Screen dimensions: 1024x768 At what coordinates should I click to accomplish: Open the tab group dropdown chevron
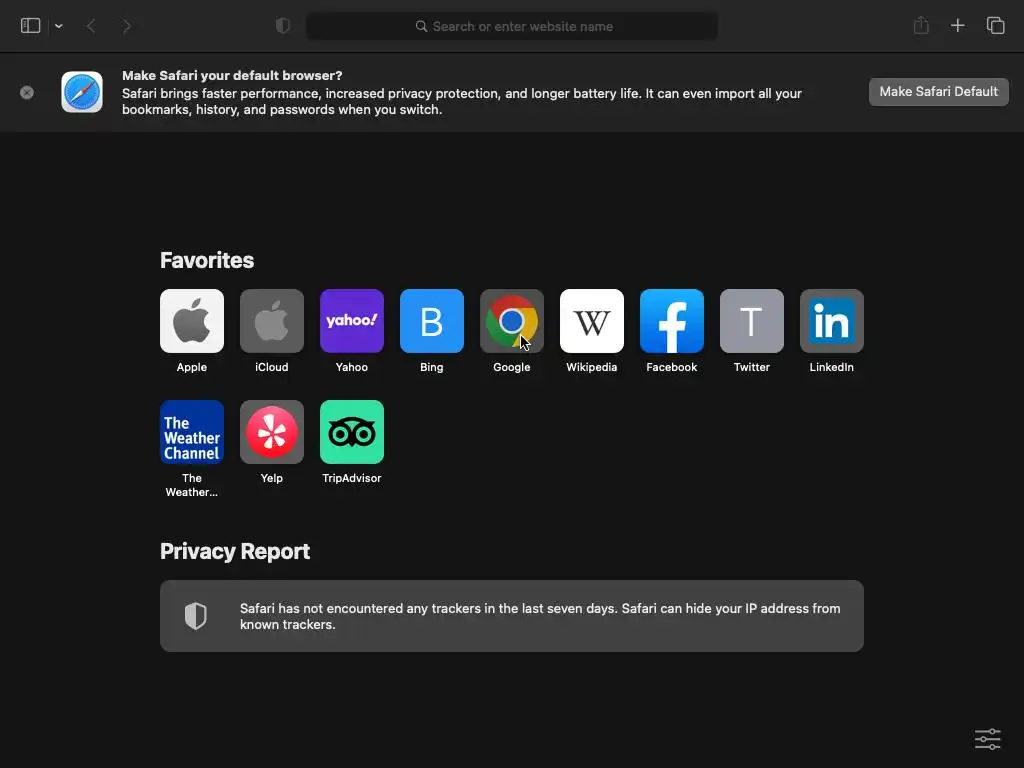point(59,26)
